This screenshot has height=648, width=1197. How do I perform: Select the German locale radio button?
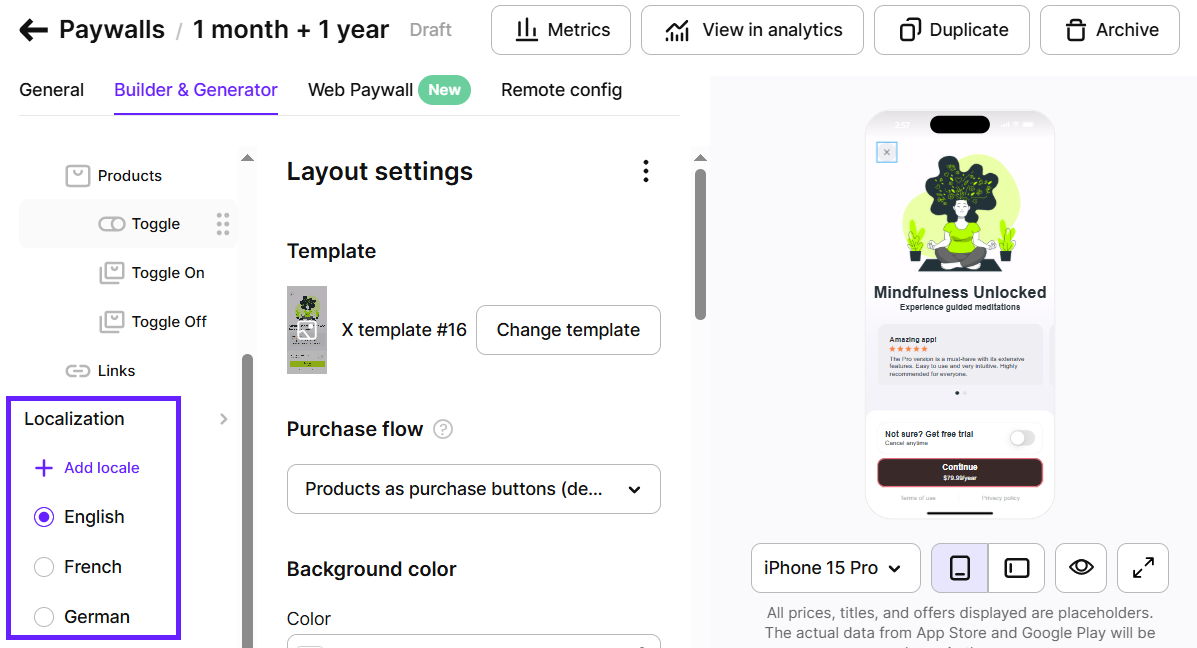tap(44, 617)
